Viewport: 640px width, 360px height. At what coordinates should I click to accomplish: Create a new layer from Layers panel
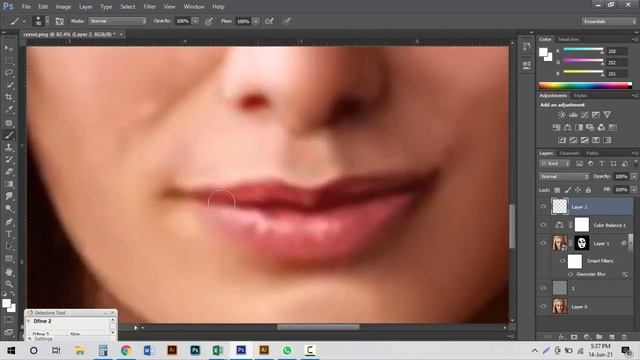[x=612, y=337]
